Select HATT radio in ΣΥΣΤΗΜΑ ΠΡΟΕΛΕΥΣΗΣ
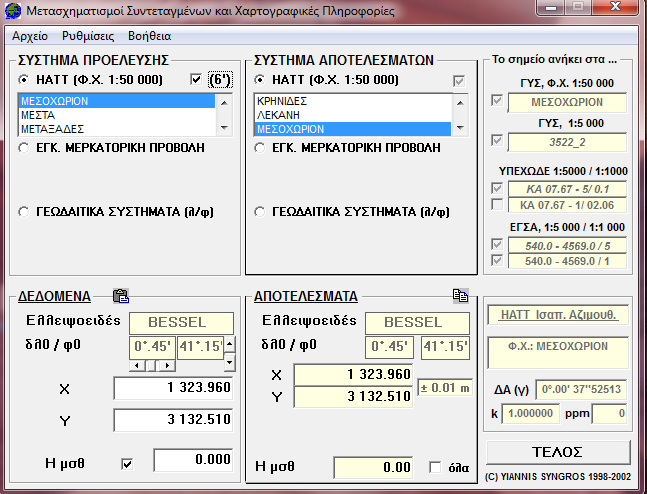 point(24,80)
